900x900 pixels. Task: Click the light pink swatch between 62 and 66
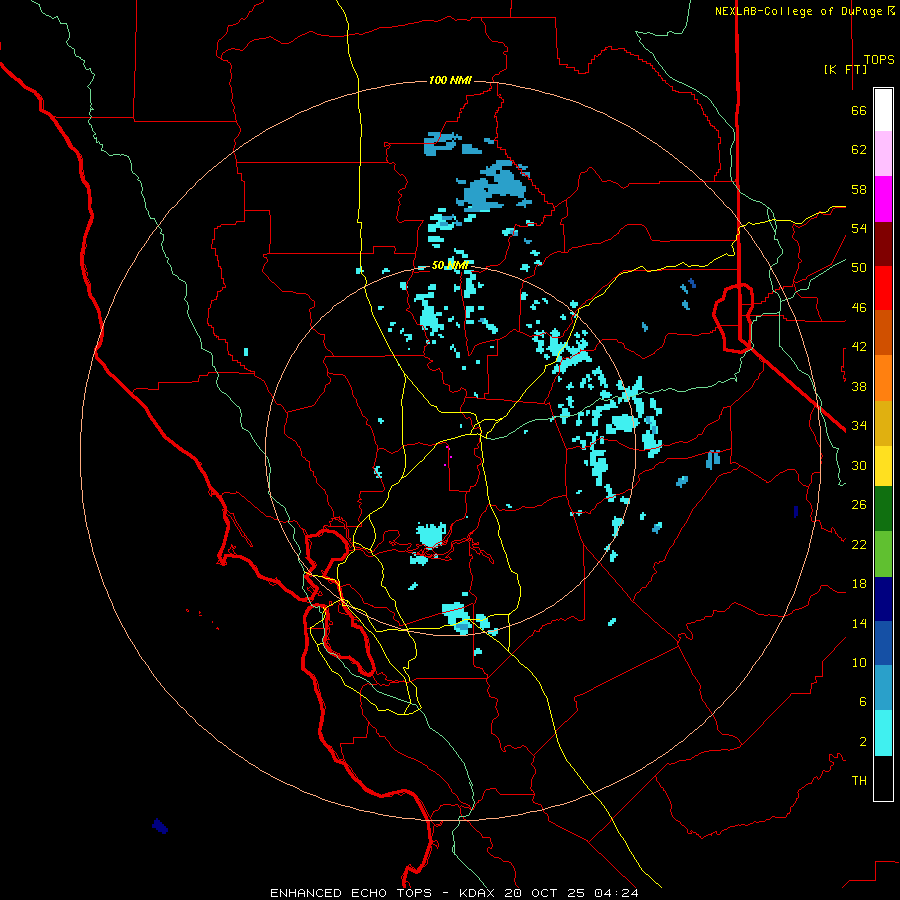pyautogui.click(x=883, y=154)
